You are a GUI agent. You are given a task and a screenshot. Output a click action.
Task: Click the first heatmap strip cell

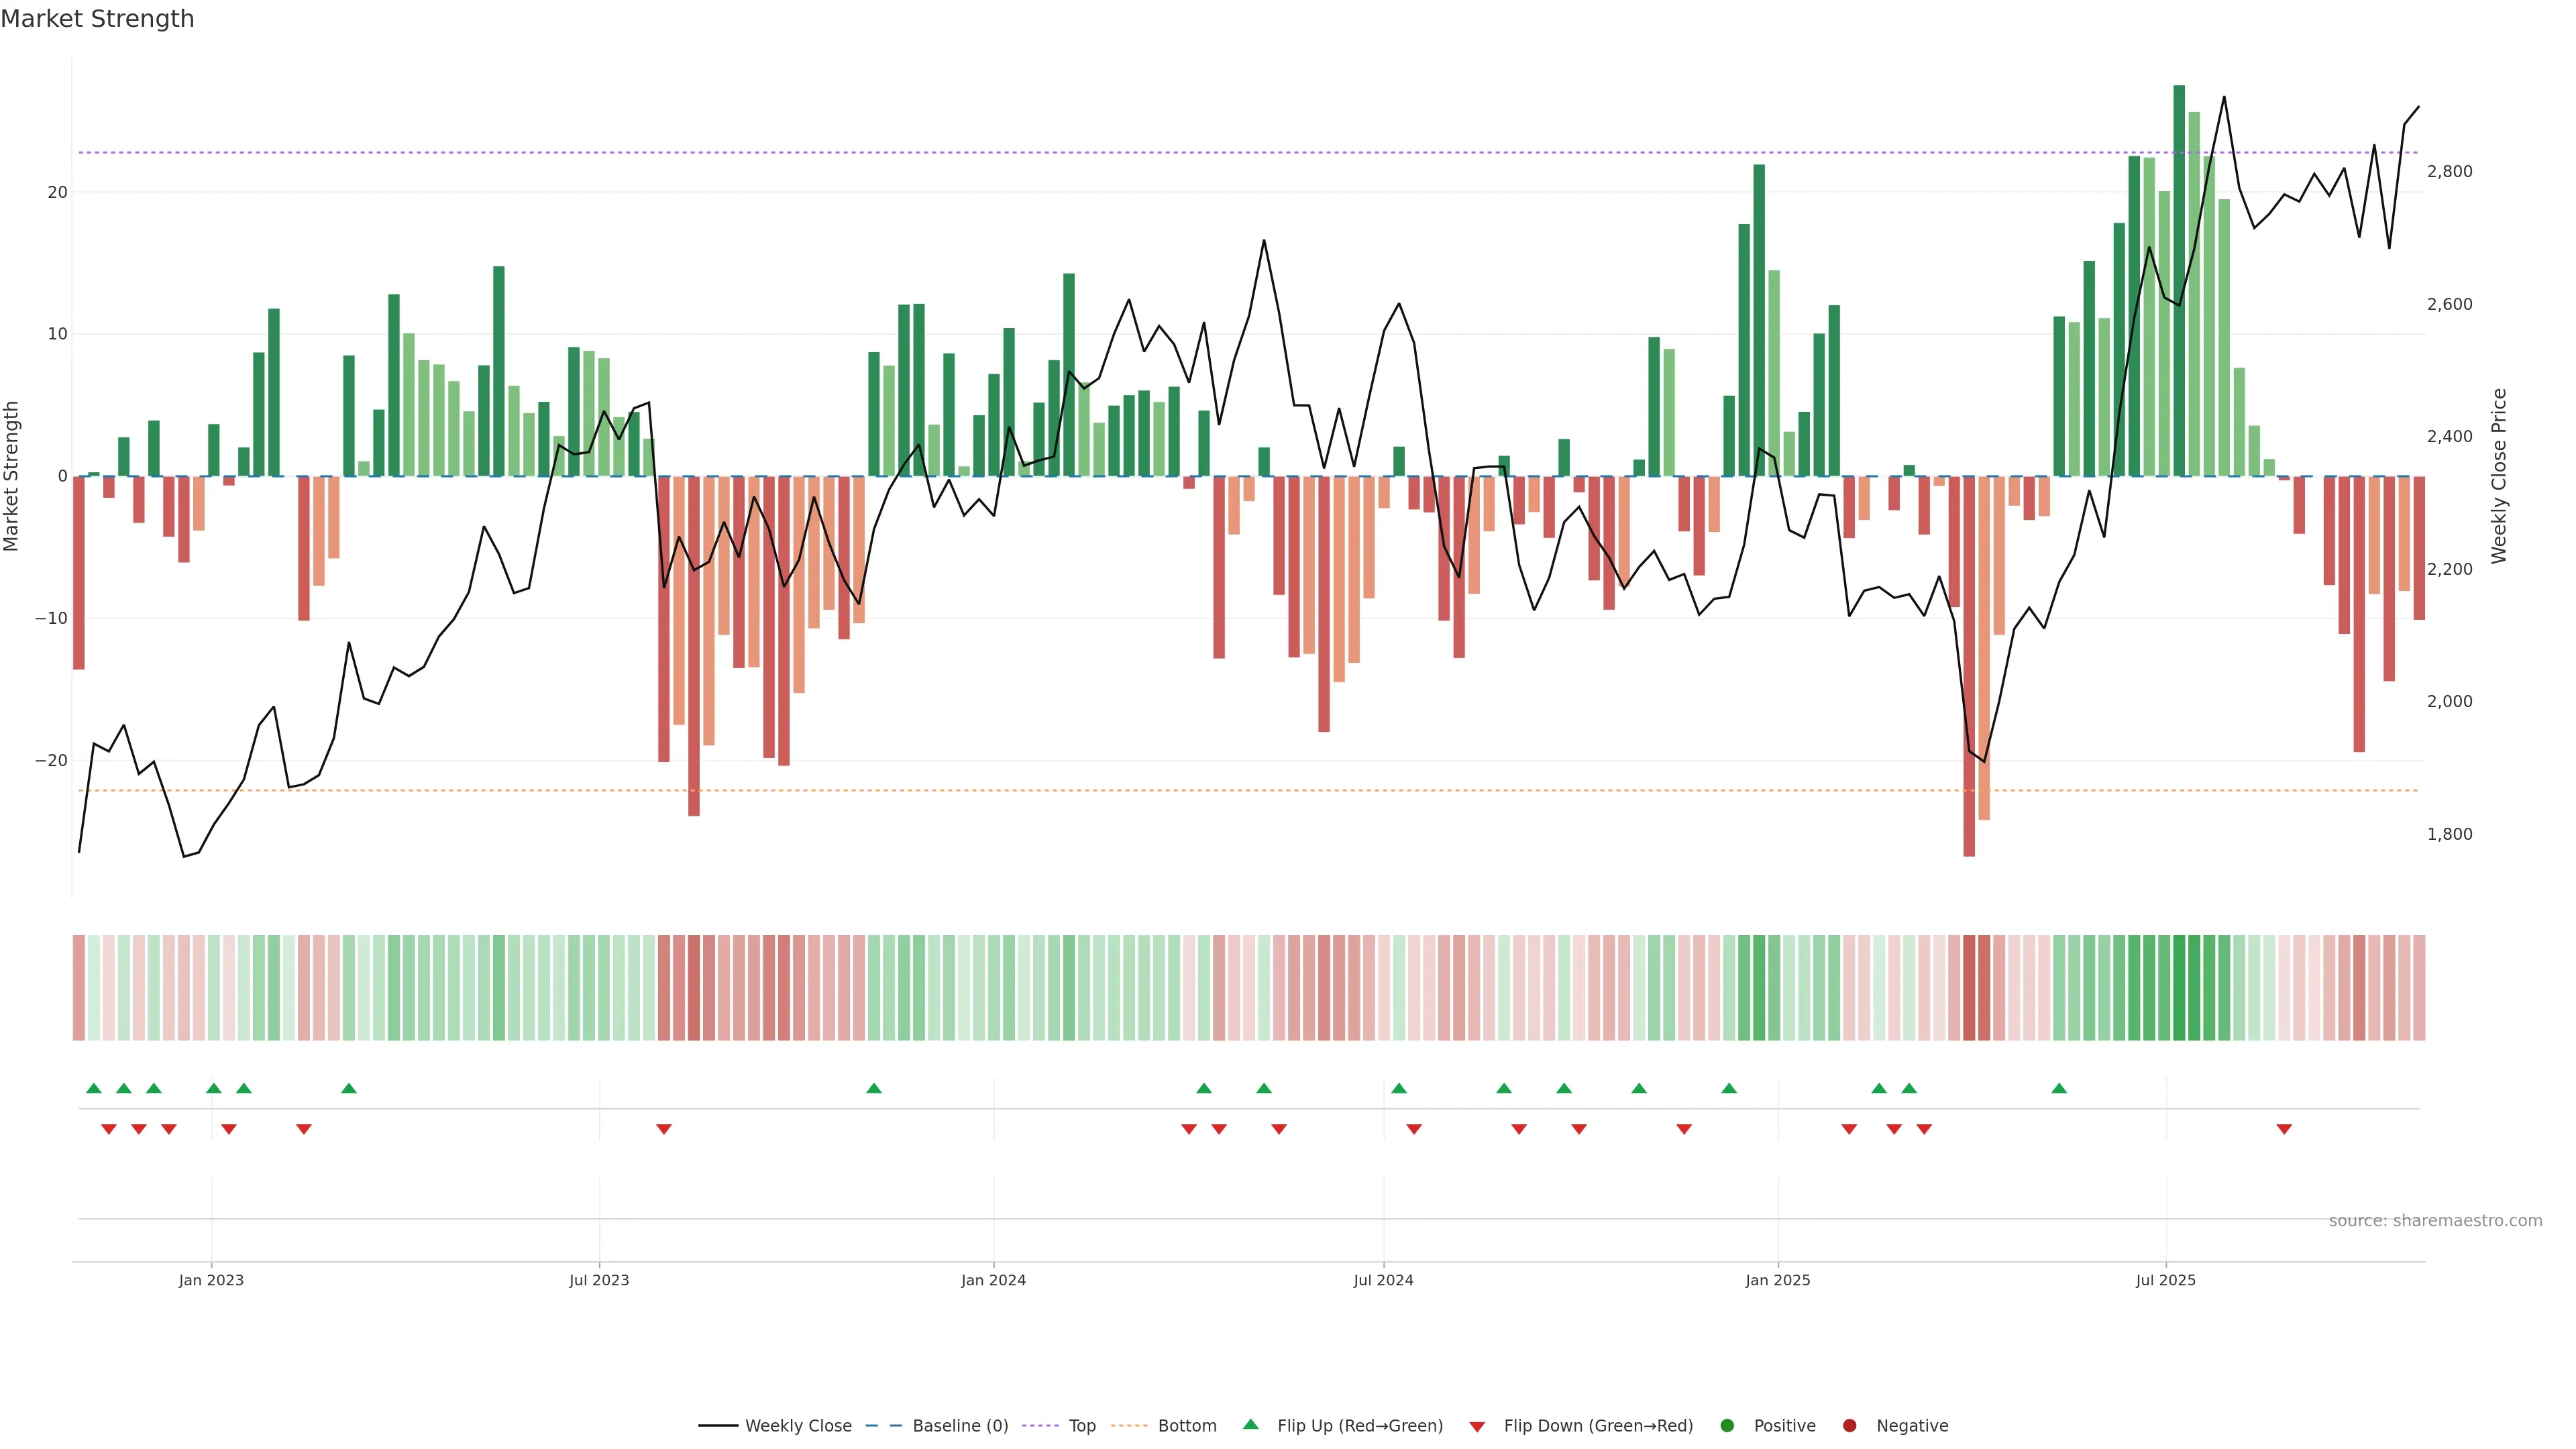click(x=79, y=987)
